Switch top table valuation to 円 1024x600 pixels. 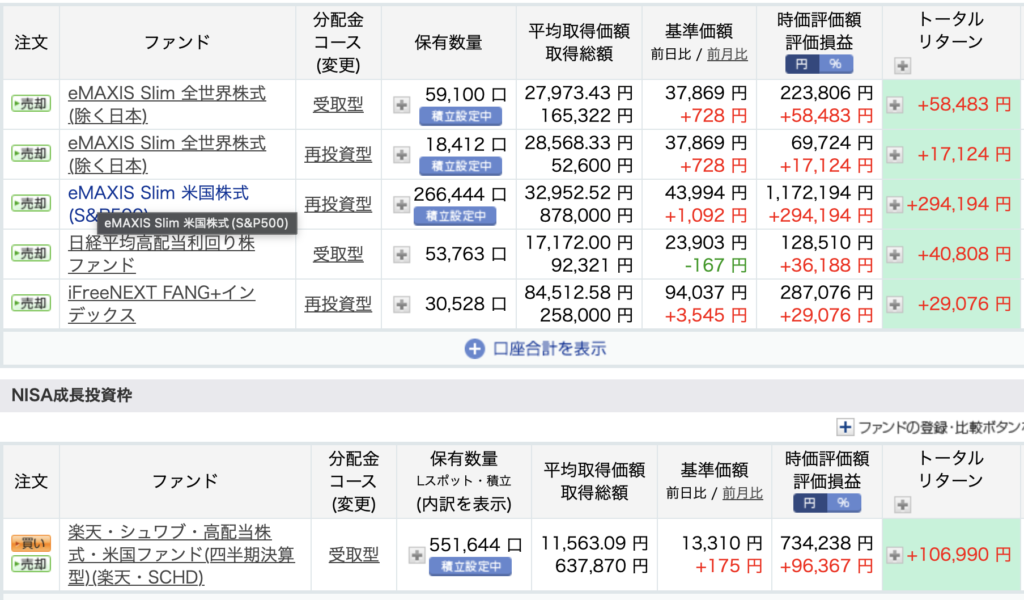pyautogui.click(x=801, y=64)
